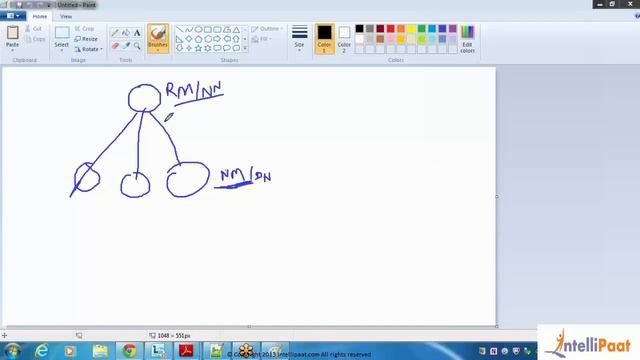The height and width of the screenshot is (360, 640).
Task: Open Adobe Reader from the taskbar
Action: [x=187, y=351]
